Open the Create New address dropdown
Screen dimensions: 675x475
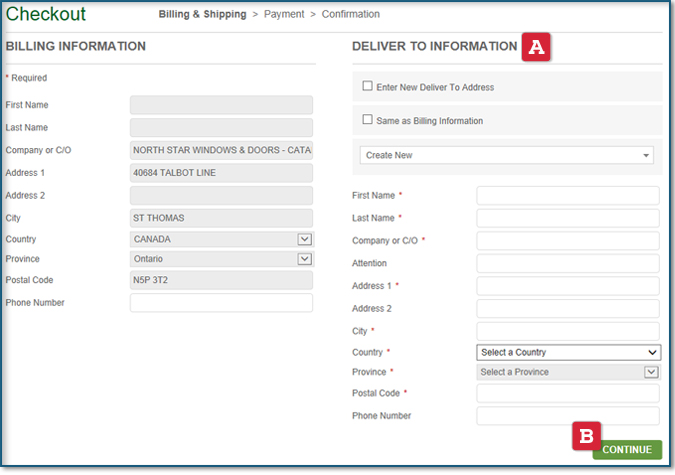click(506, 155)
